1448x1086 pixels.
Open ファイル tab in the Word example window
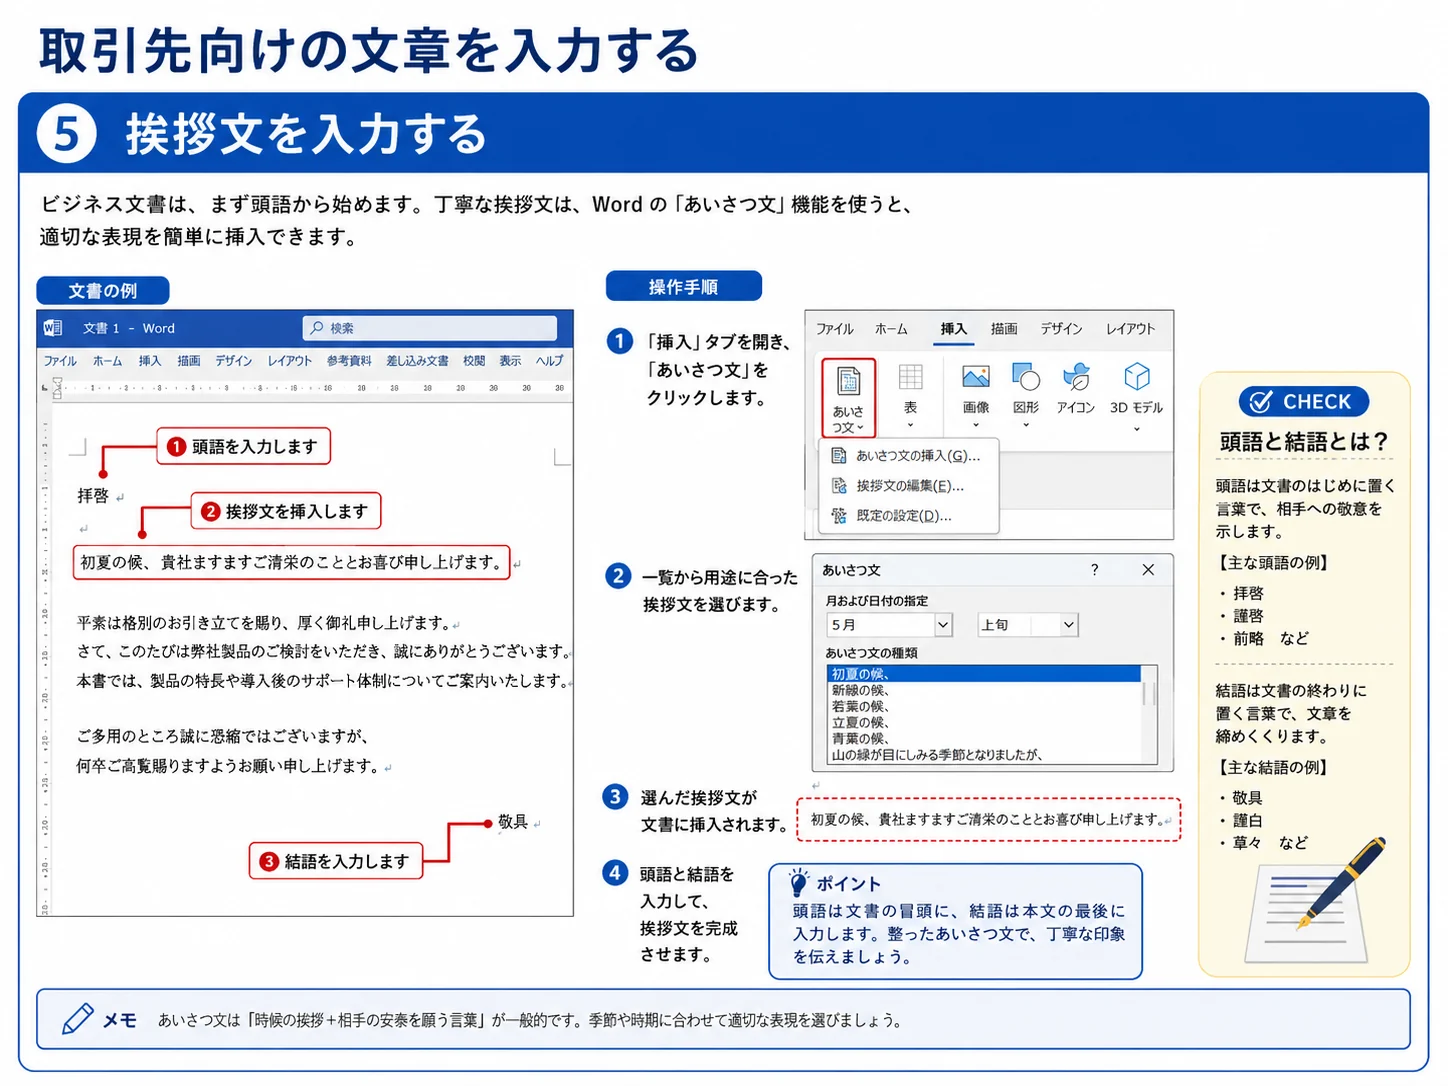click(60, 361)
